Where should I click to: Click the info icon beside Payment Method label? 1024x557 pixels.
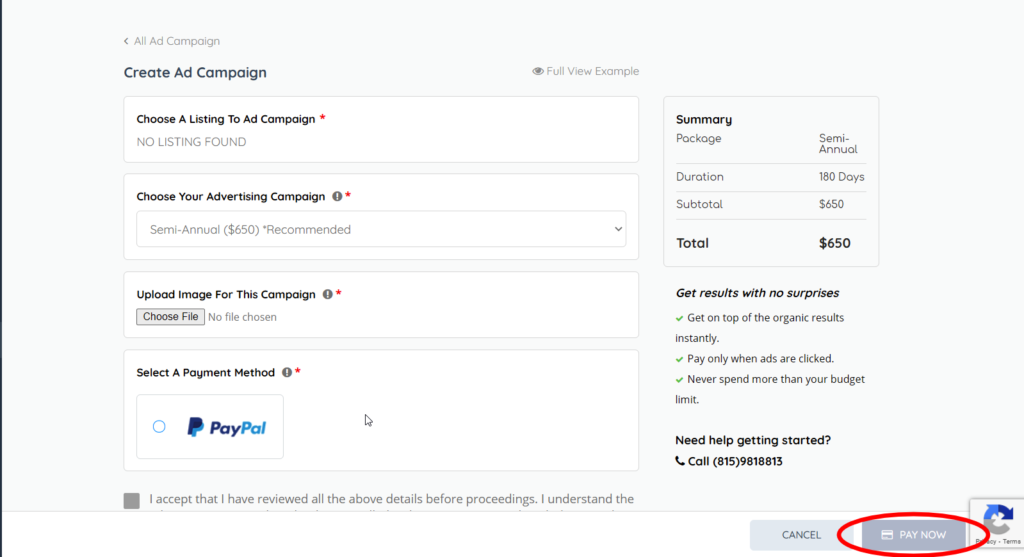click(x=286, y=373)
